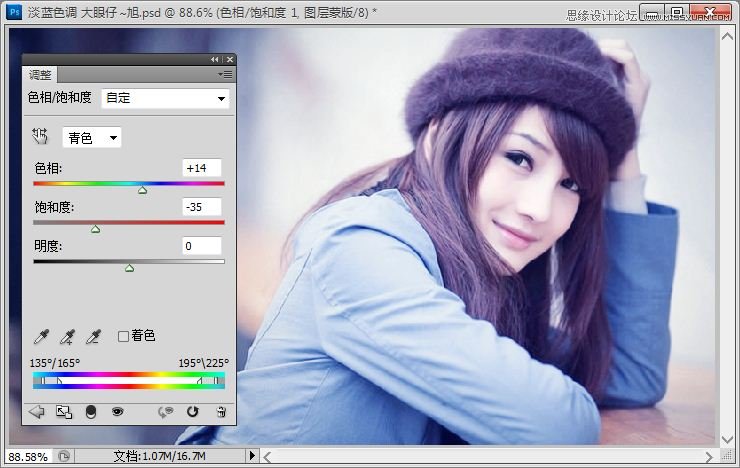This screenshot has width=740, height=468.
Task: Click the saturation slider handle
Action: click(95, 229)
